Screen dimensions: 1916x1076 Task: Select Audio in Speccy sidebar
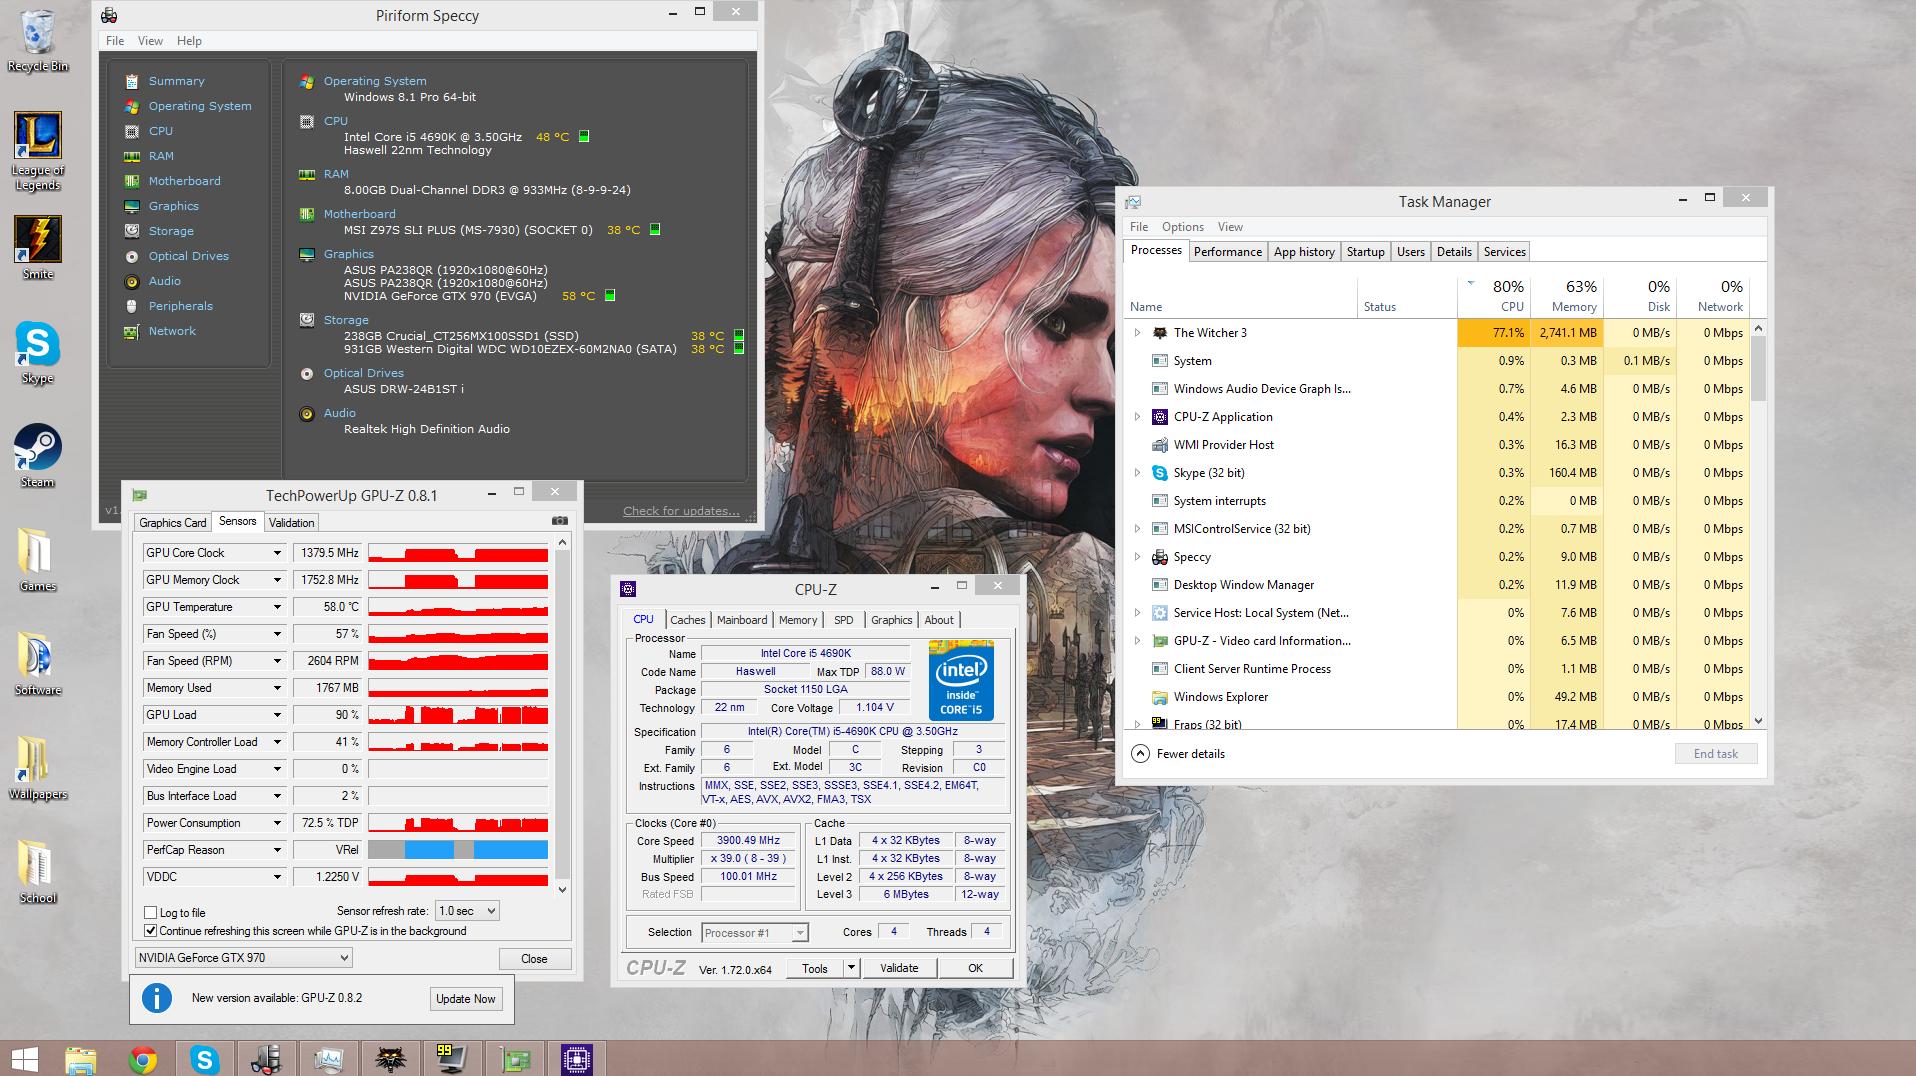[164, 281]
